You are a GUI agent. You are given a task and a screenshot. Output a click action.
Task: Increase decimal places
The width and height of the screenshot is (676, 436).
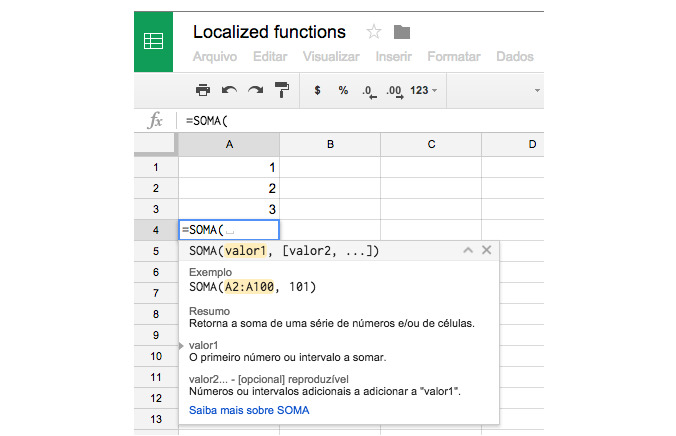coord(394,91)
